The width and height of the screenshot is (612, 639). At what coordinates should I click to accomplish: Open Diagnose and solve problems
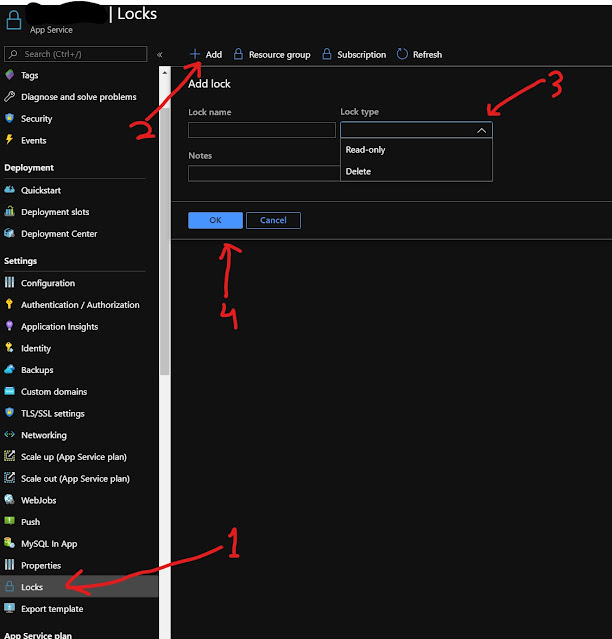point(79,97)
